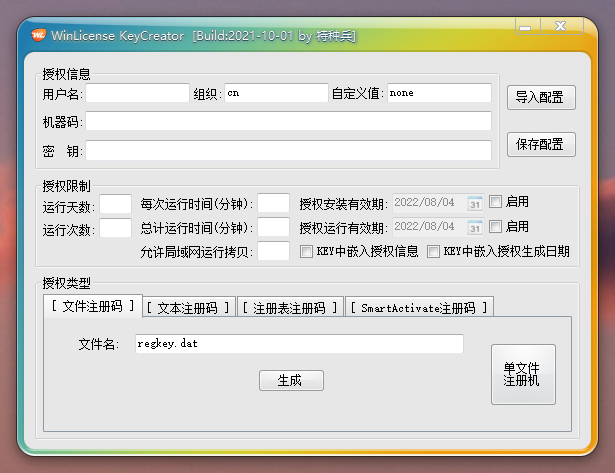Focus the 用户名 input field
615x473 pixels.
137,93
